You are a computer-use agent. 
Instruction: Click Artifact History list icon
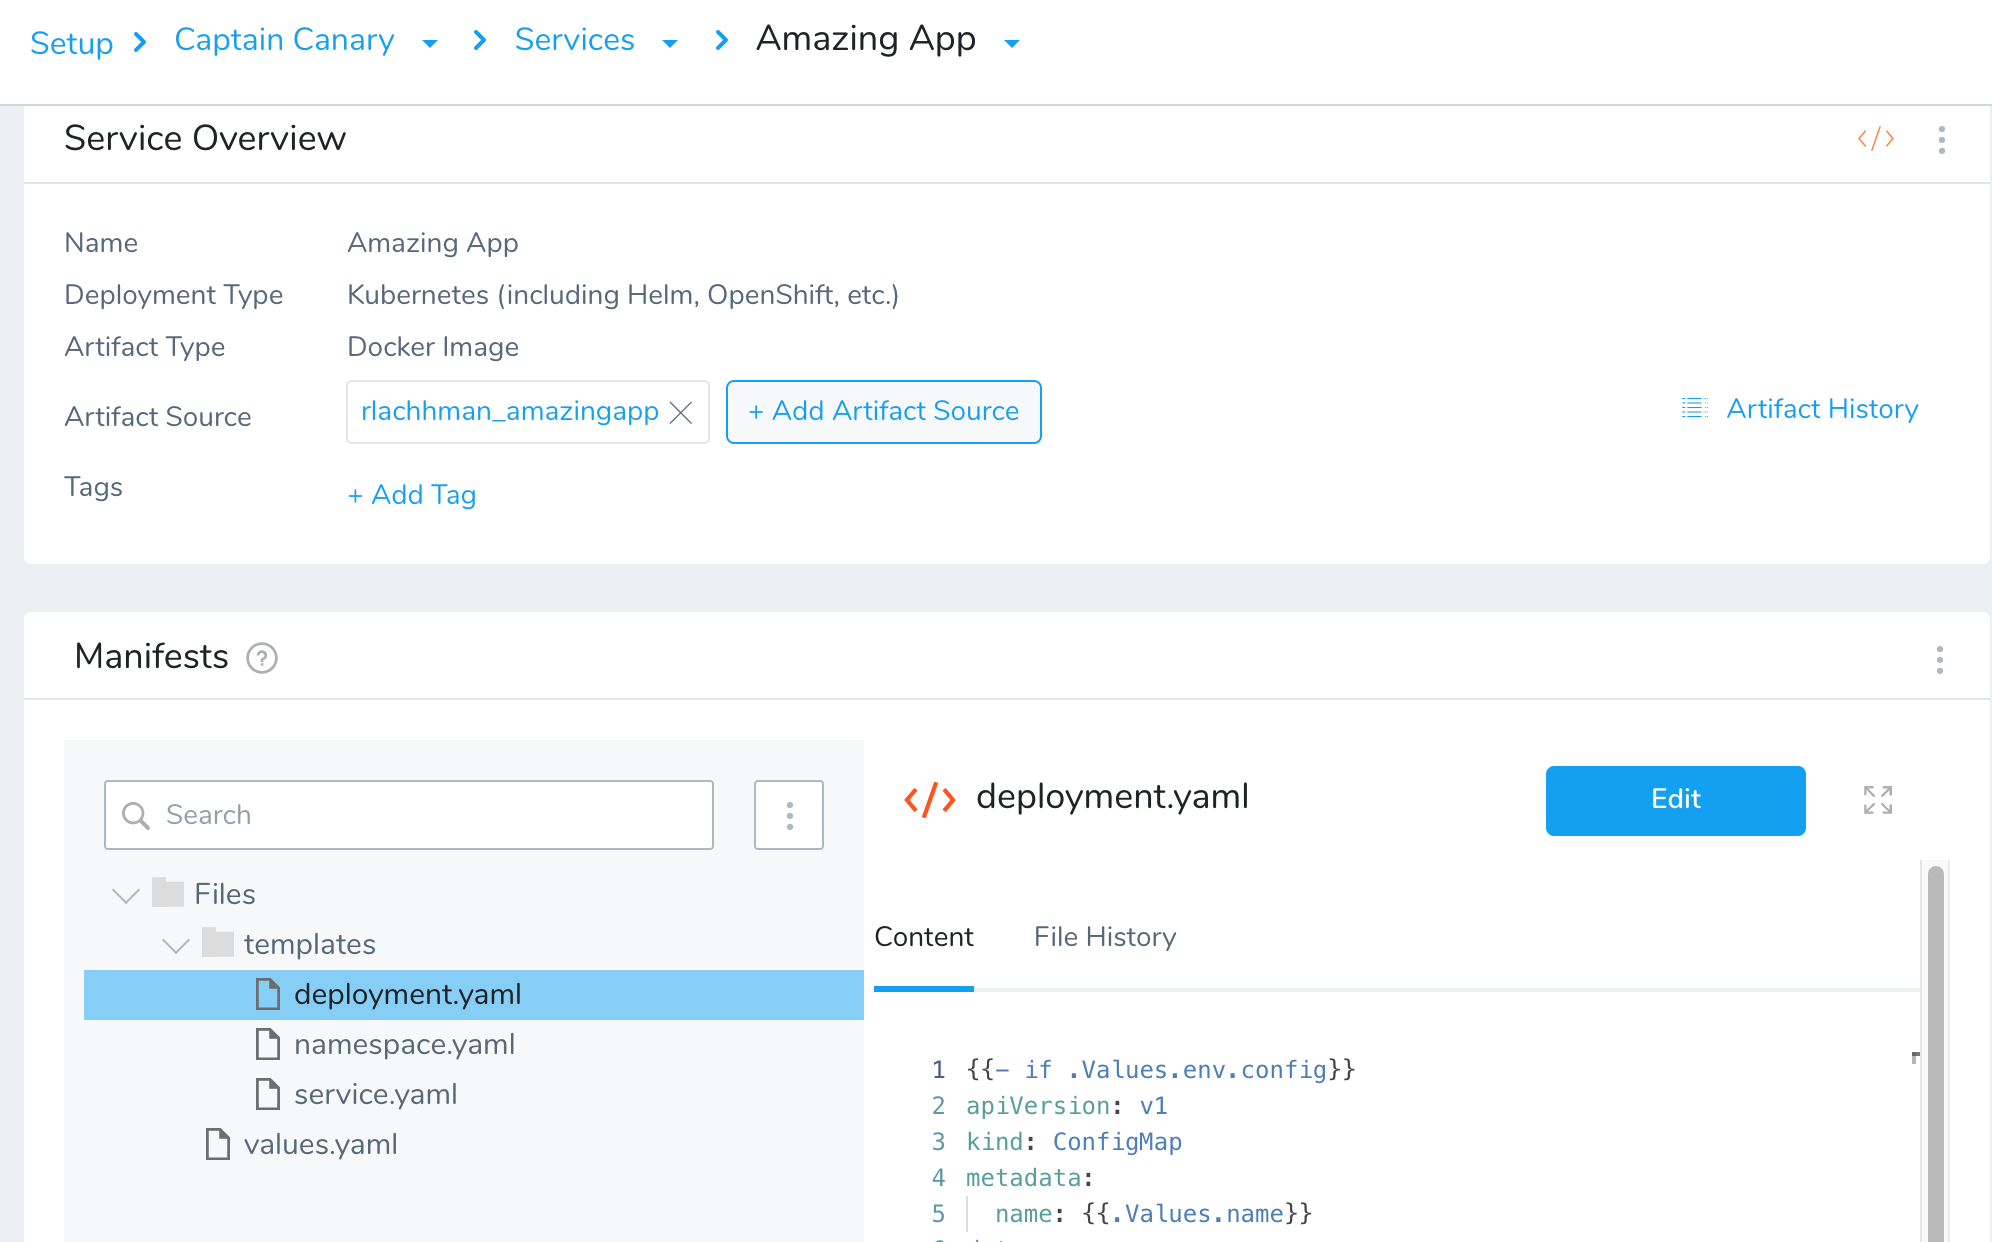pyautogui.click(x=1694, y=408)
